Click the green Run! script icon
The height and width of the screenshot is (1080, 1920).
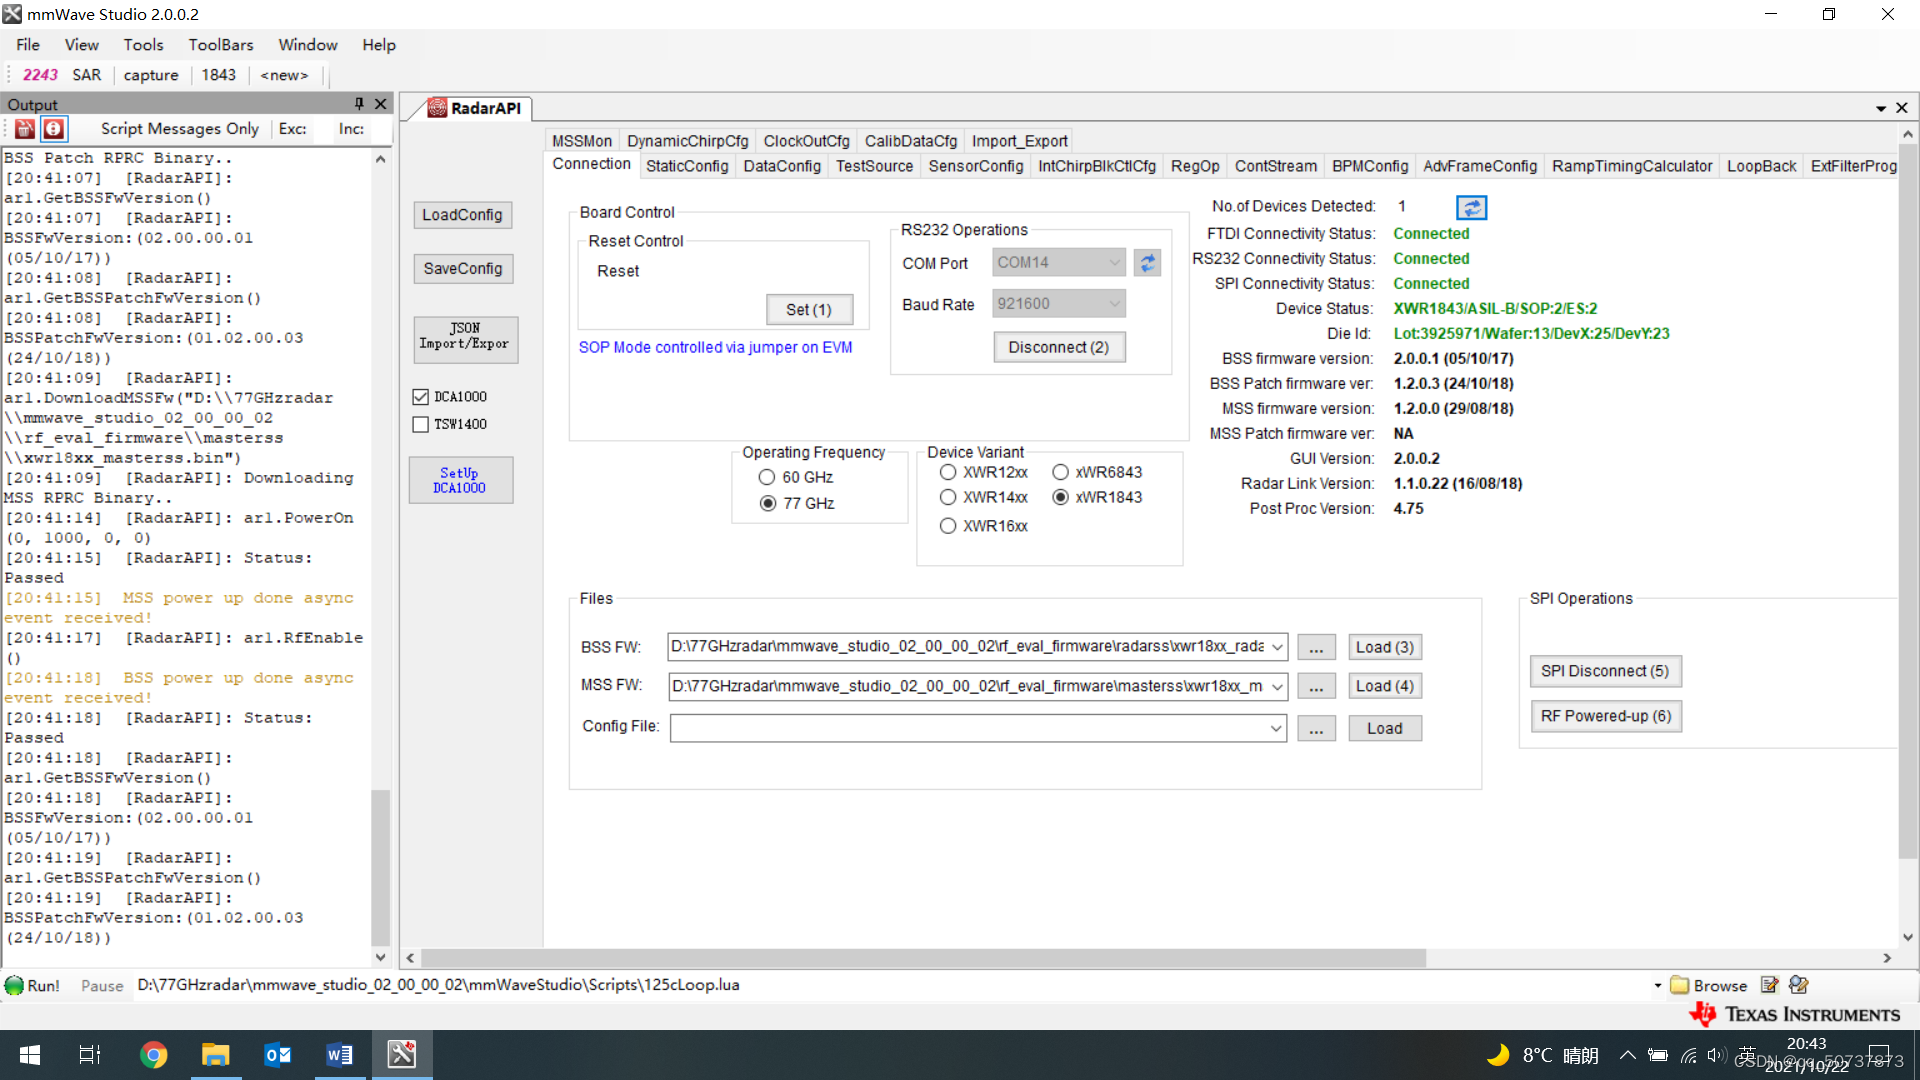pos(15,986)
